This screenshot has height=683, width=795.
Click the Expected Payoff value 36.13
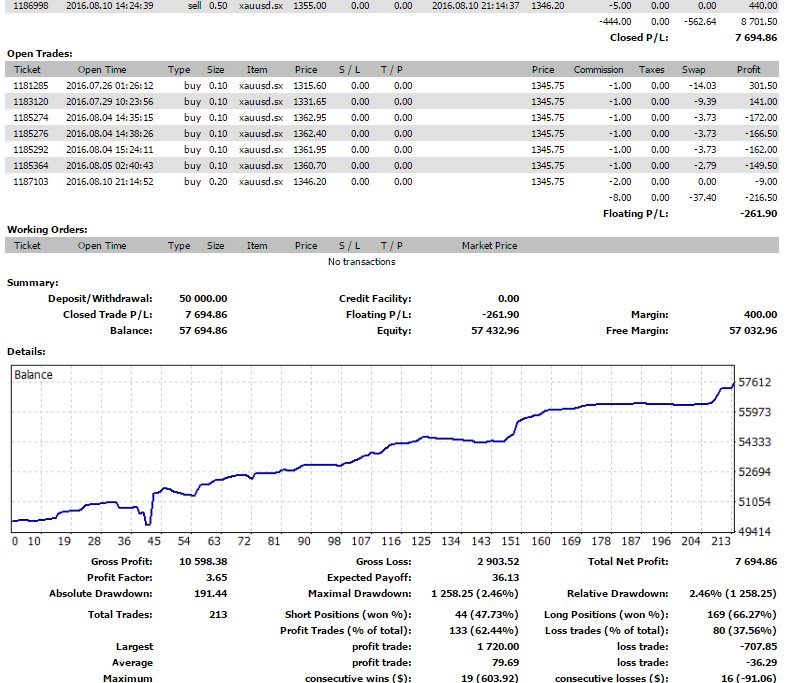(x=505, y=578)
